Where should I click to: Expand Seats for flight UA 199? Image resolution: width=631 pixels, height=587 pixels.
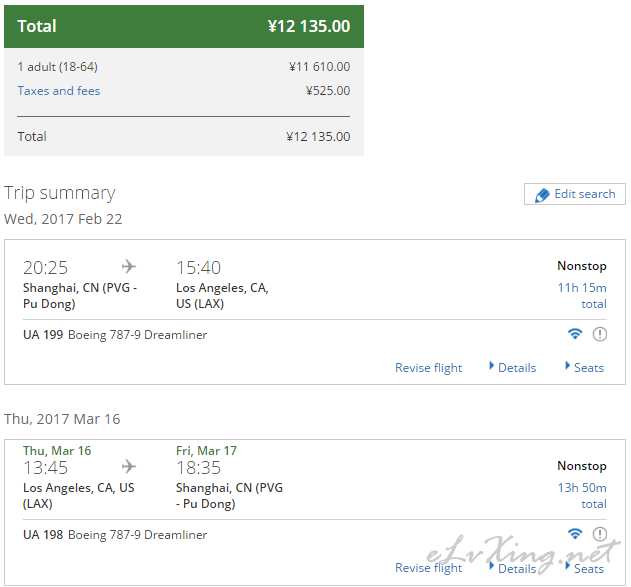point(584,367)
